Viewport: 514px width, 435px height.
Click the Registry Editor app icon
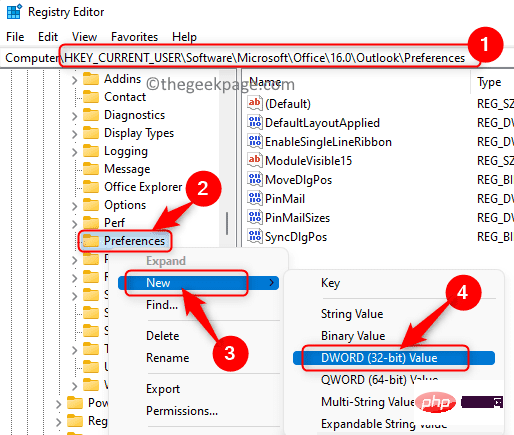(x=14, y=11)
